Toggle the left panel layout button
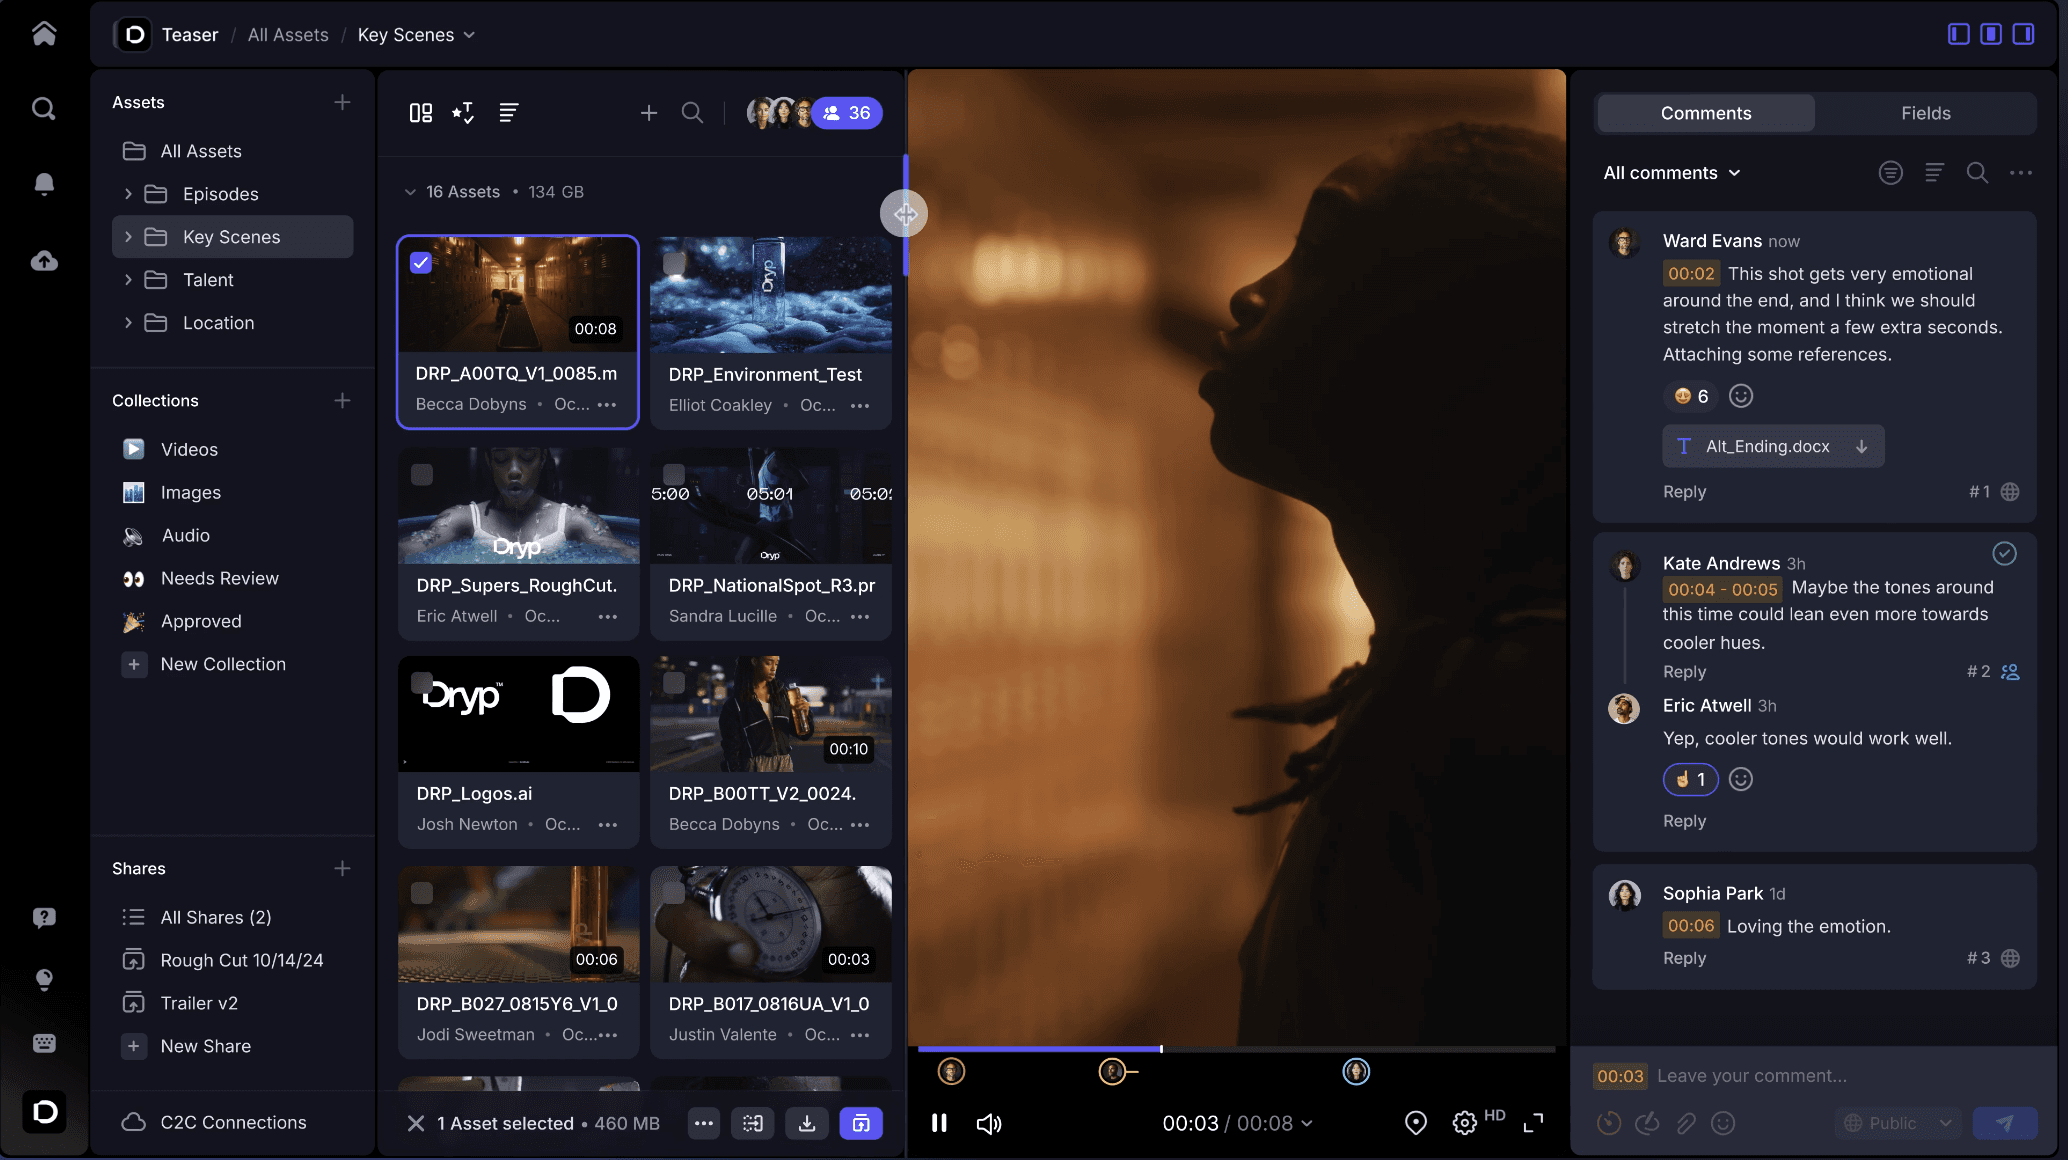Viewport: 2068px width, 1160px height. click(1959, 34)
